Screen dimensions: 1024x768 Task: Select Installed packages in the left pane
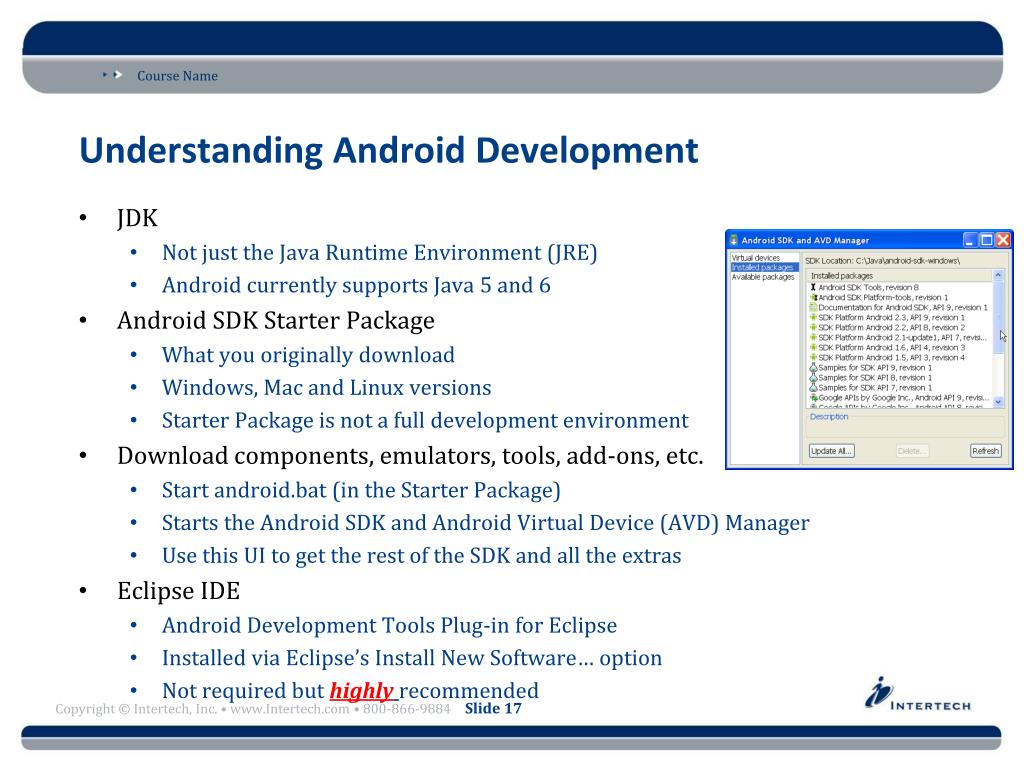coord(763,267)
